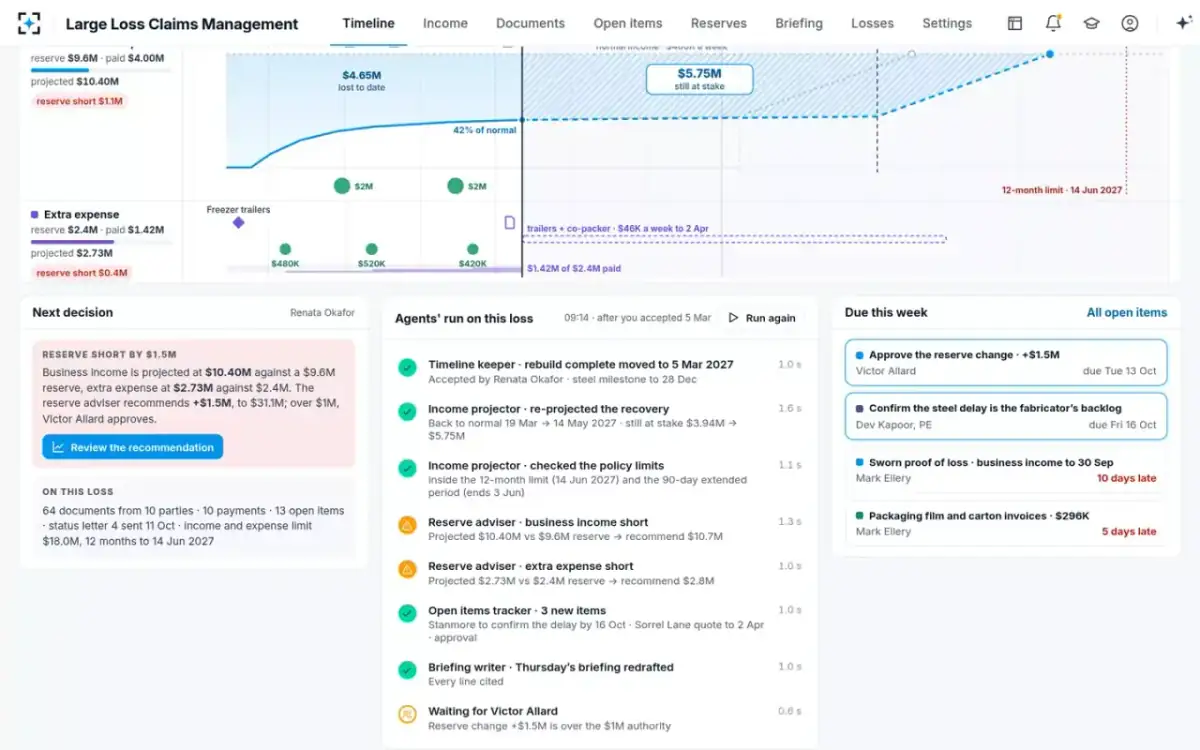
Task: Go to the Documents tab
Action: point(530,23)
